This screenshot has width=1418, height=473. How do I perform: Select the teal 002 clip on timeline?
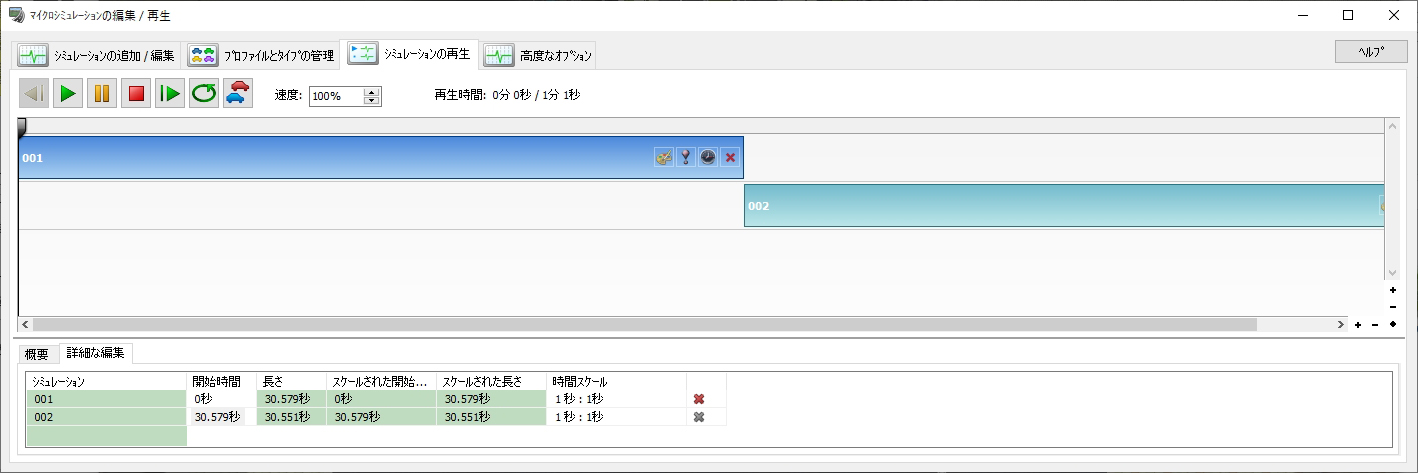[1064, 205]
